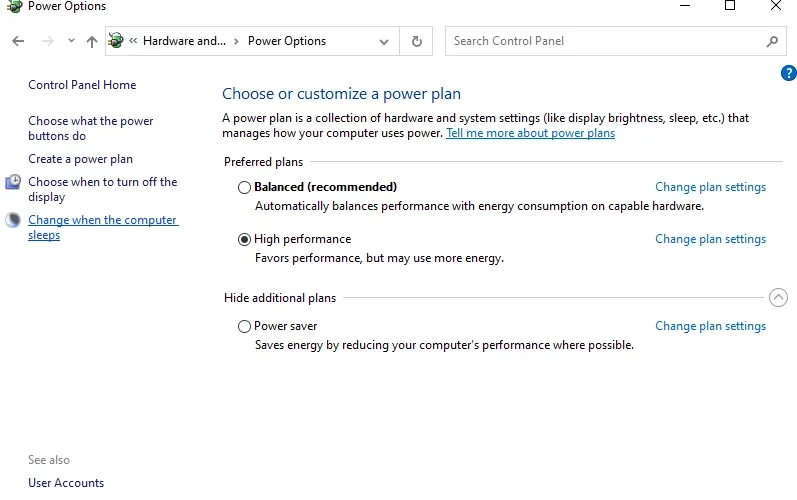Select the High performance radio button

pos(244,239)
